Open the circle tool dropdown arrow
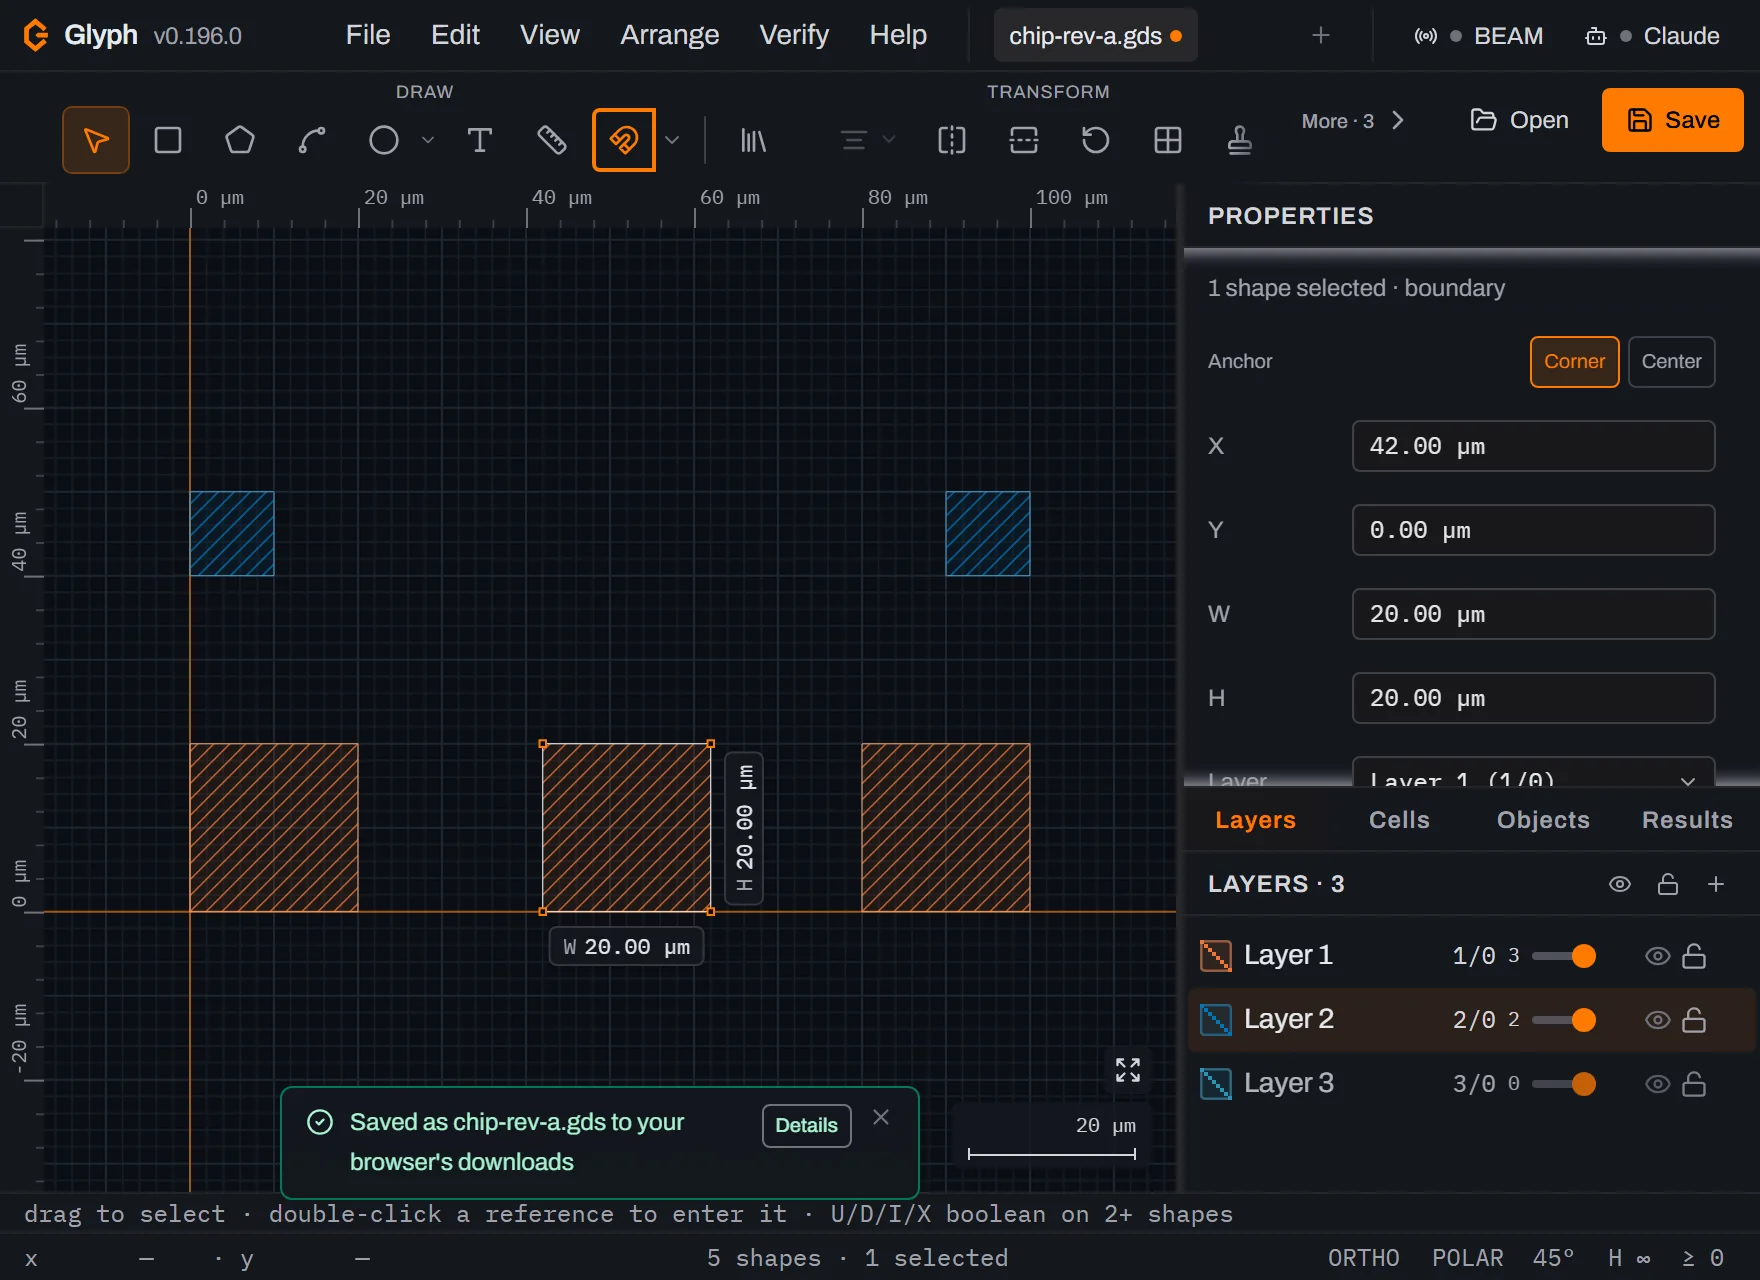Screen dimensions: 1760x1280 (x=428, y=140)
